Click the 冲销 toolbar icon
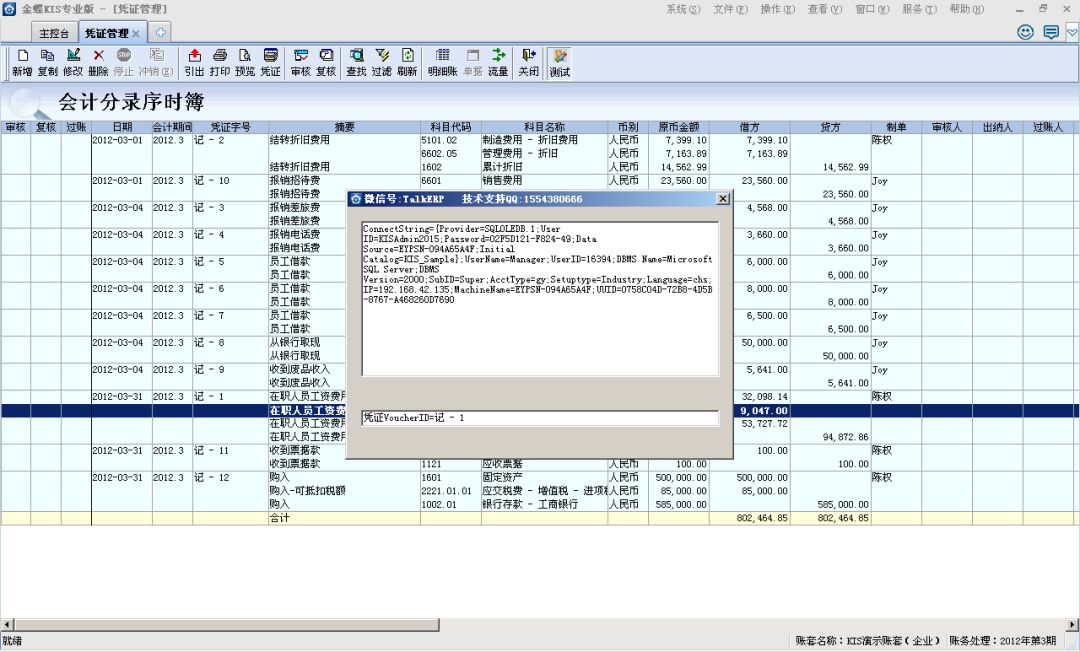The width and height of the screenshot is (1080, 652). pos(156,62)
